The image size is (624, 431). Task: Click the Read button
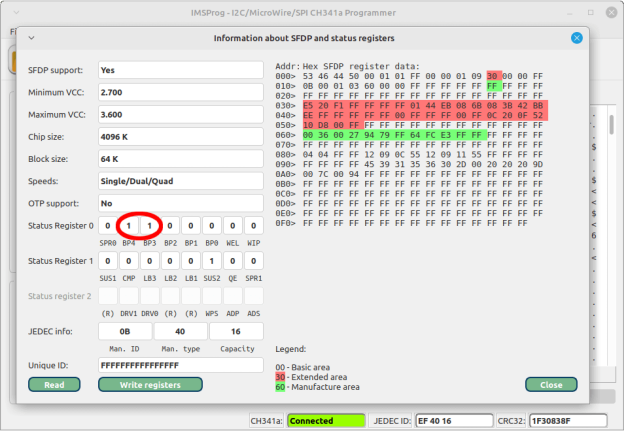pyautogui.click(x=54, y=384)
